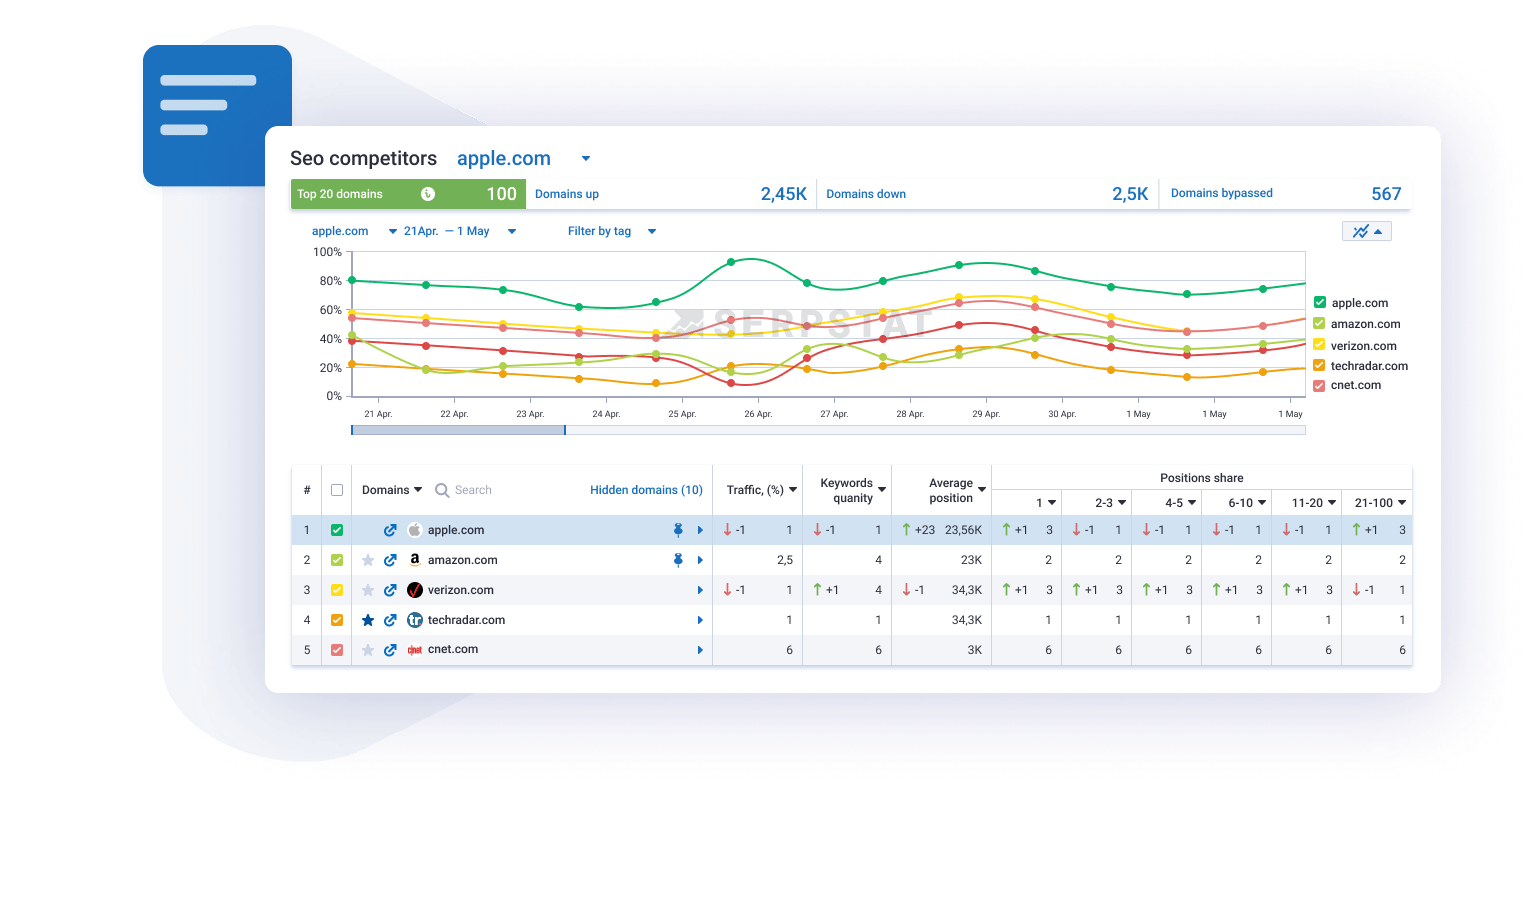The width and height of the screenshot is (1534, 906).
Task: Click verizon.com domain name in table
Action: pyautogui.click(x=461, y=590)
